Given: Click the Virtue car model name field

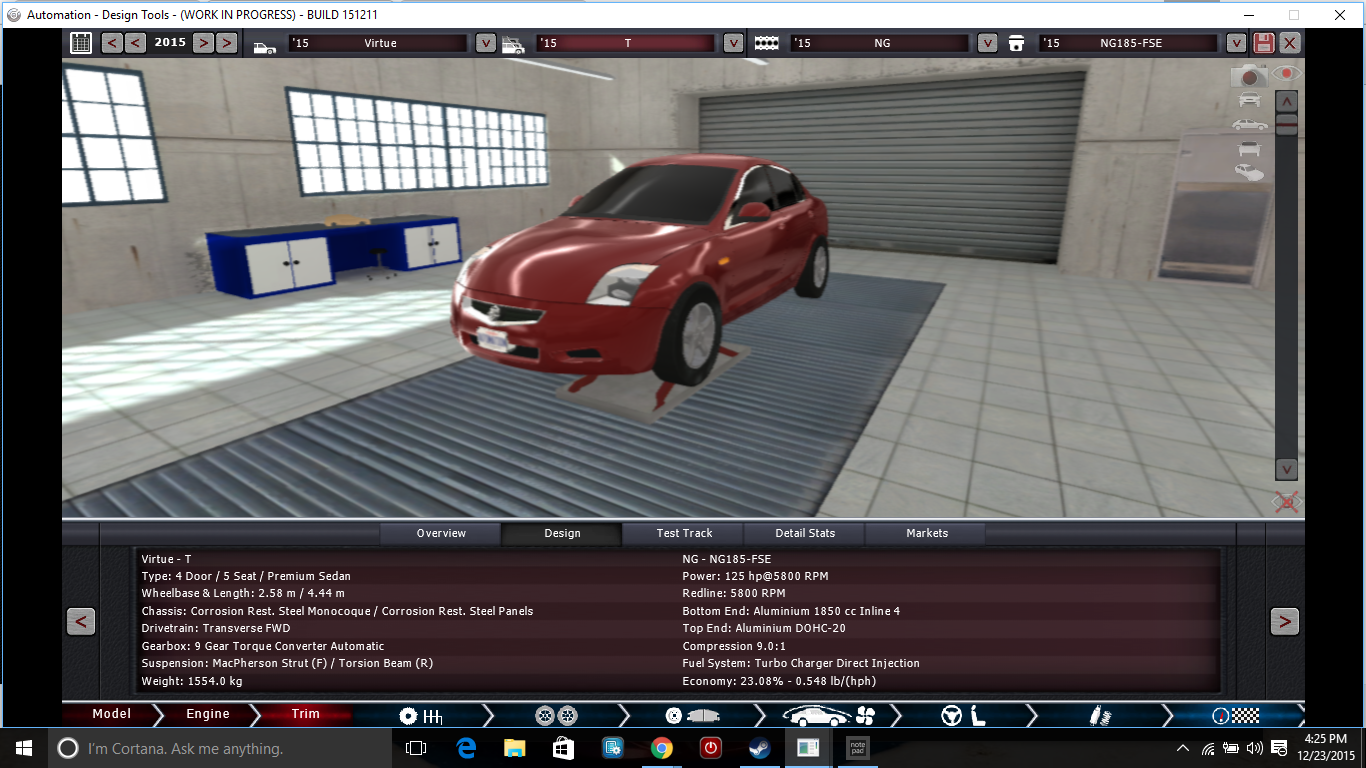Looking at the screenshot, I should pos(378,43).
